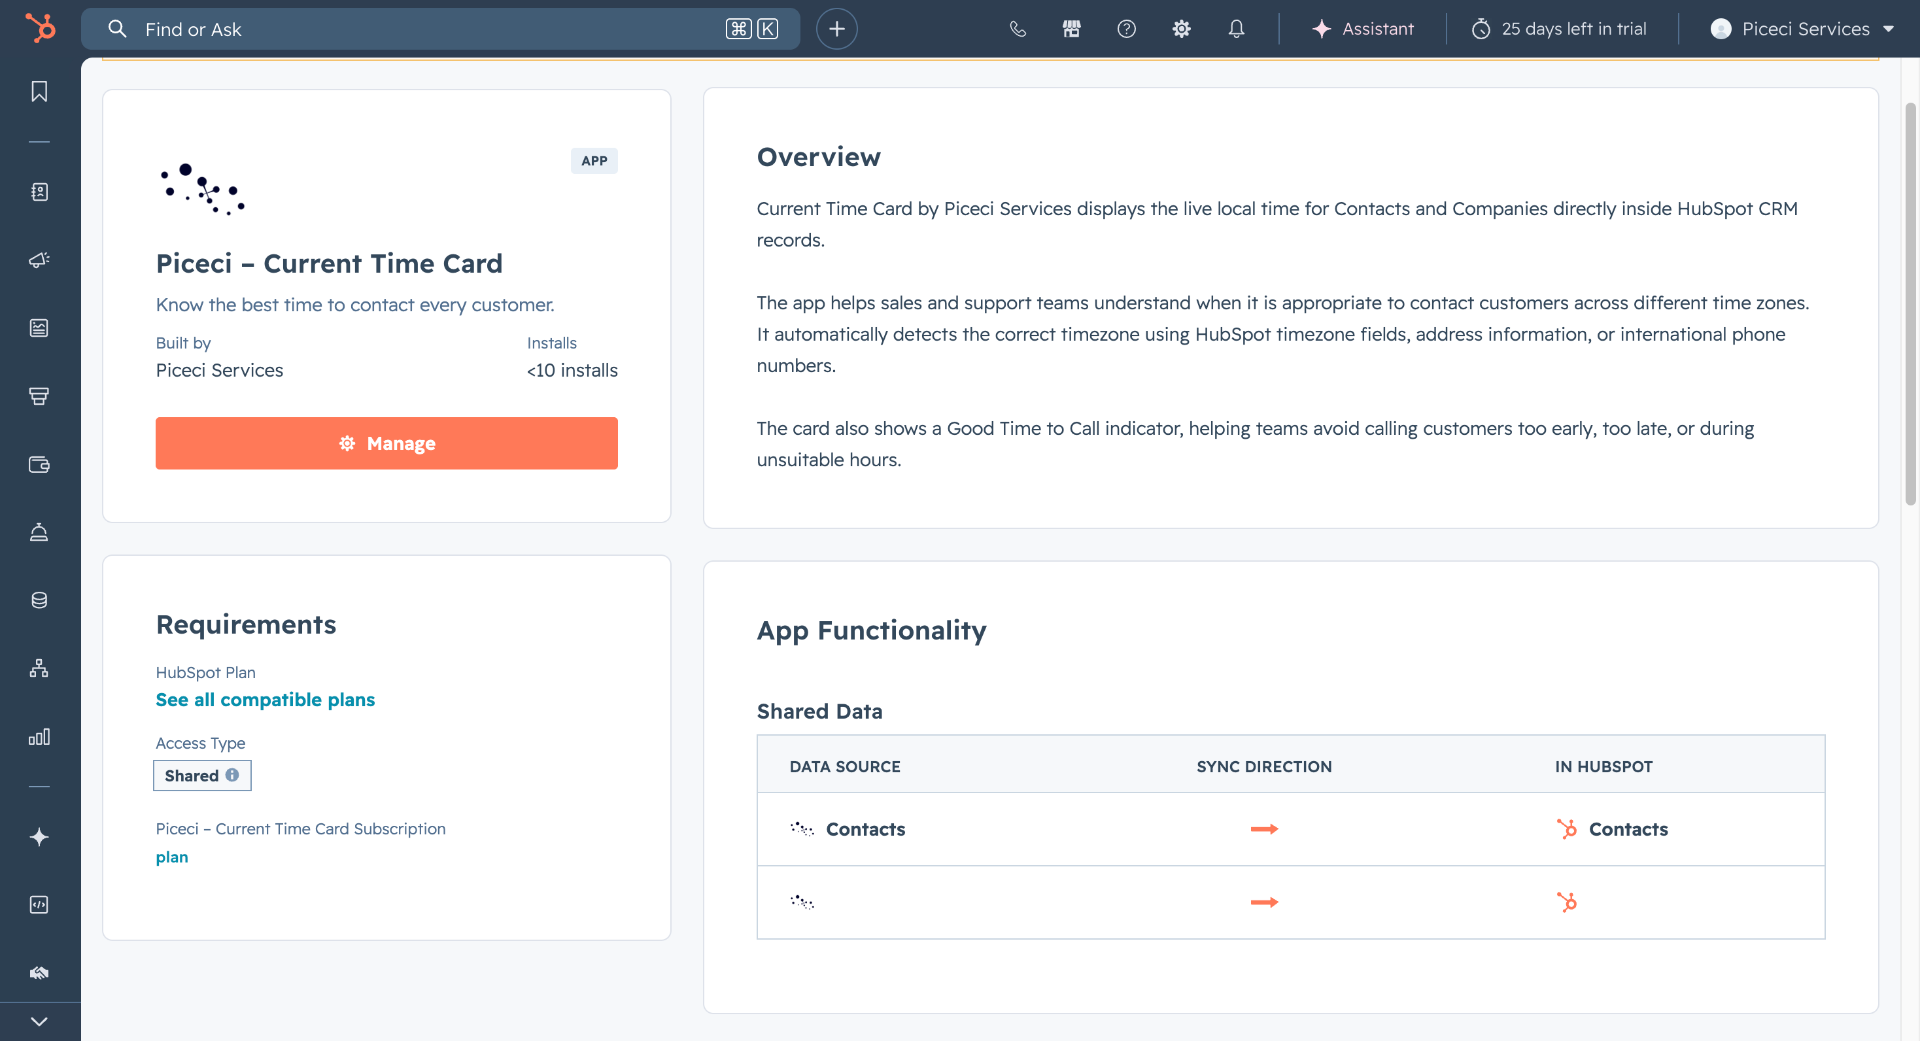Open Breeze AI sparkle sidebar icon
This screenshot has height=1041, width=1920.
(39, 837)
